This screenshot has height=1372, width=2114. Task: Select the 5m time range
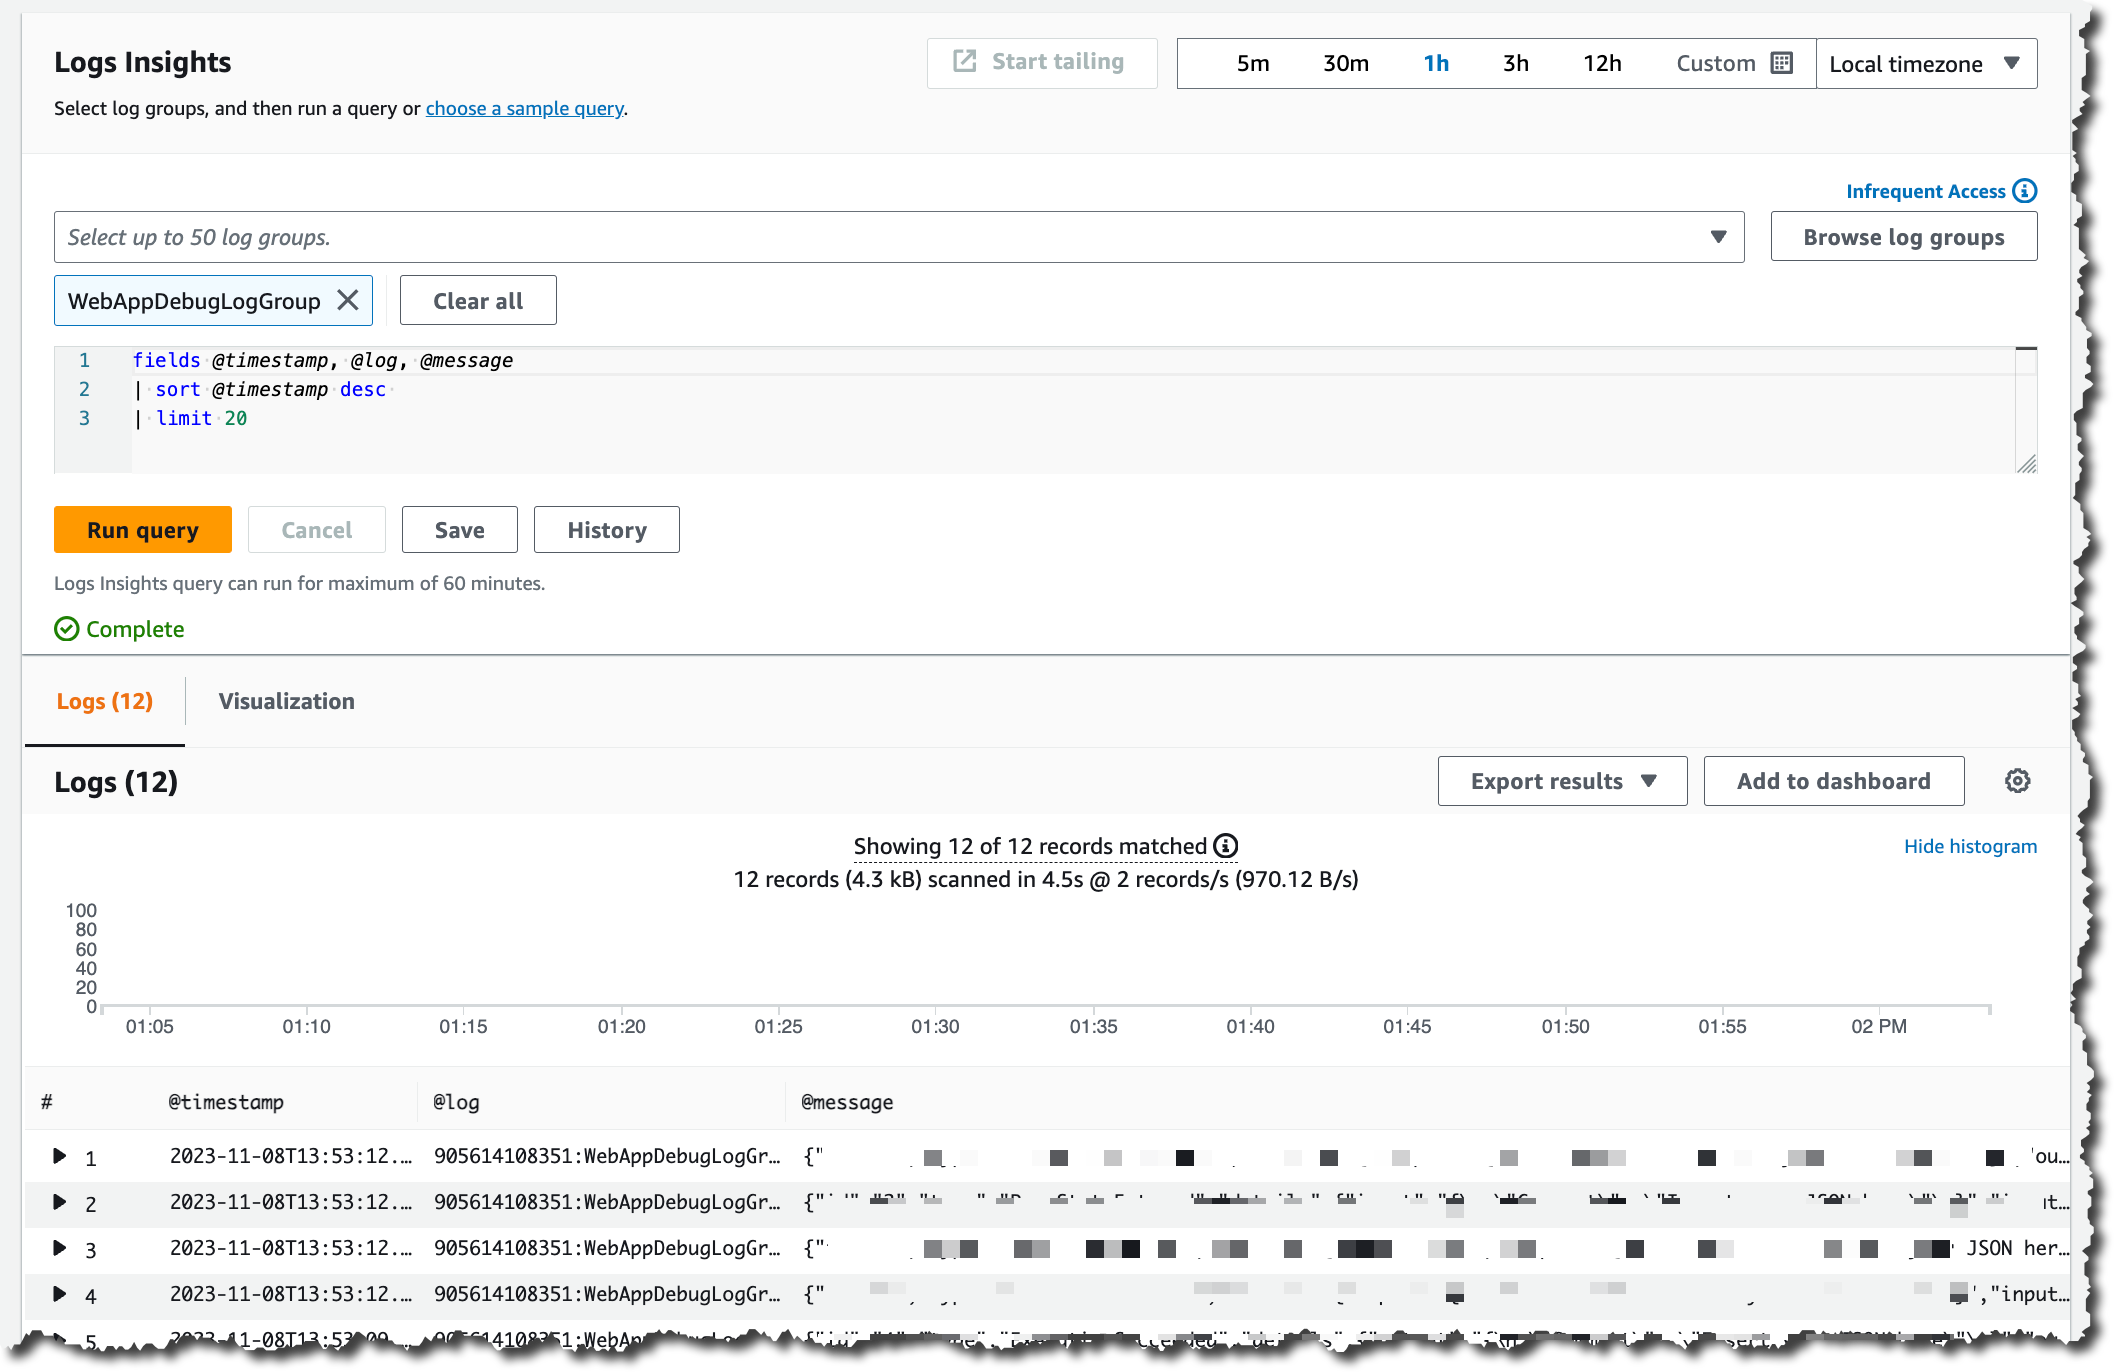pyautogui.click(x=1252, y=63)
